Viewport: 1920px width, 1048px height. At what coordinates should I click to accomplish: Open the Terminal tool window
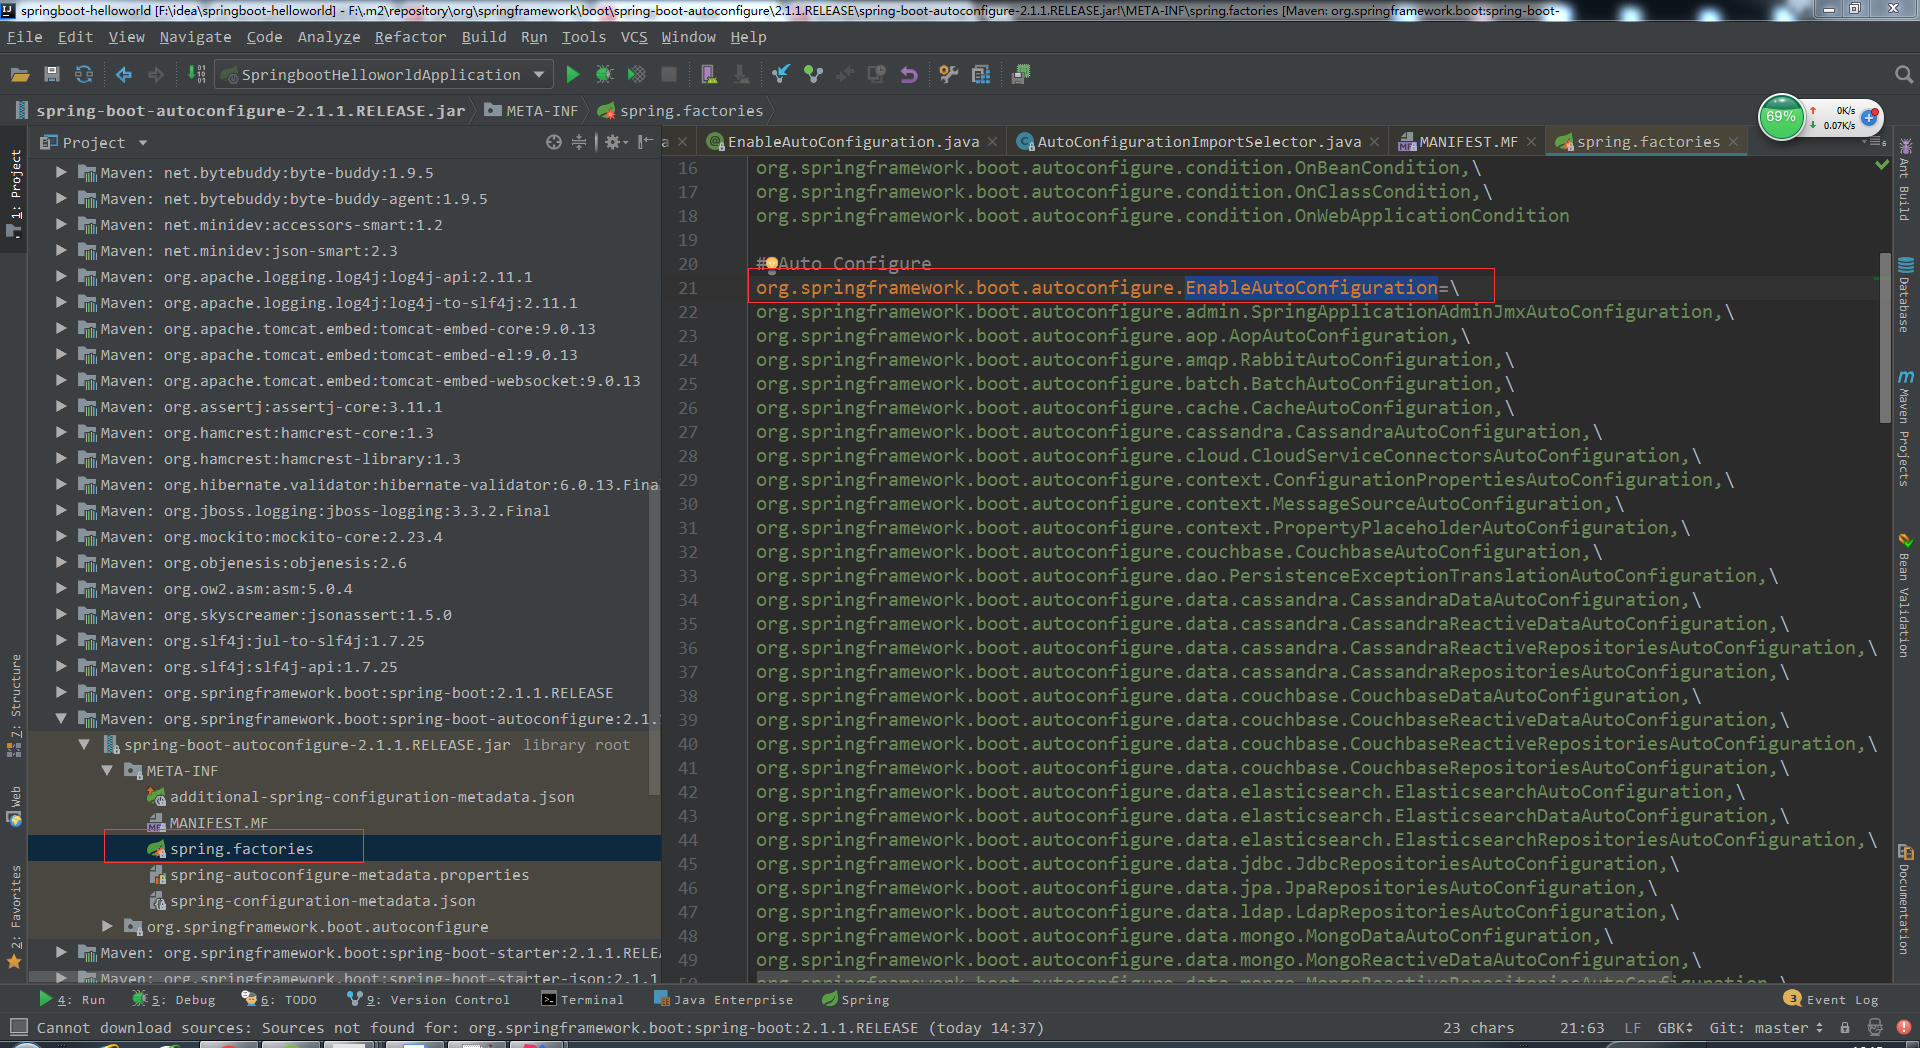(x=582, y=999)
